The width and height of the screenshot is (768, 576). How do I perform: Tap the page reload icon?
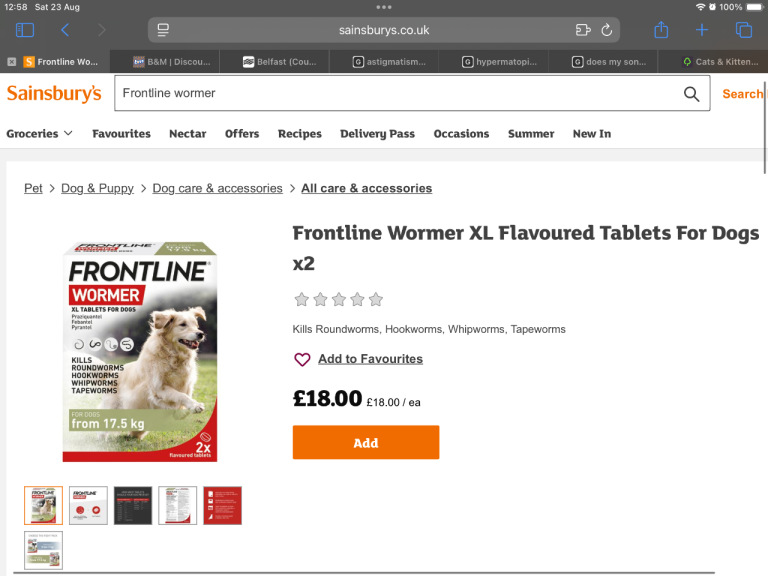click(607, 30)
